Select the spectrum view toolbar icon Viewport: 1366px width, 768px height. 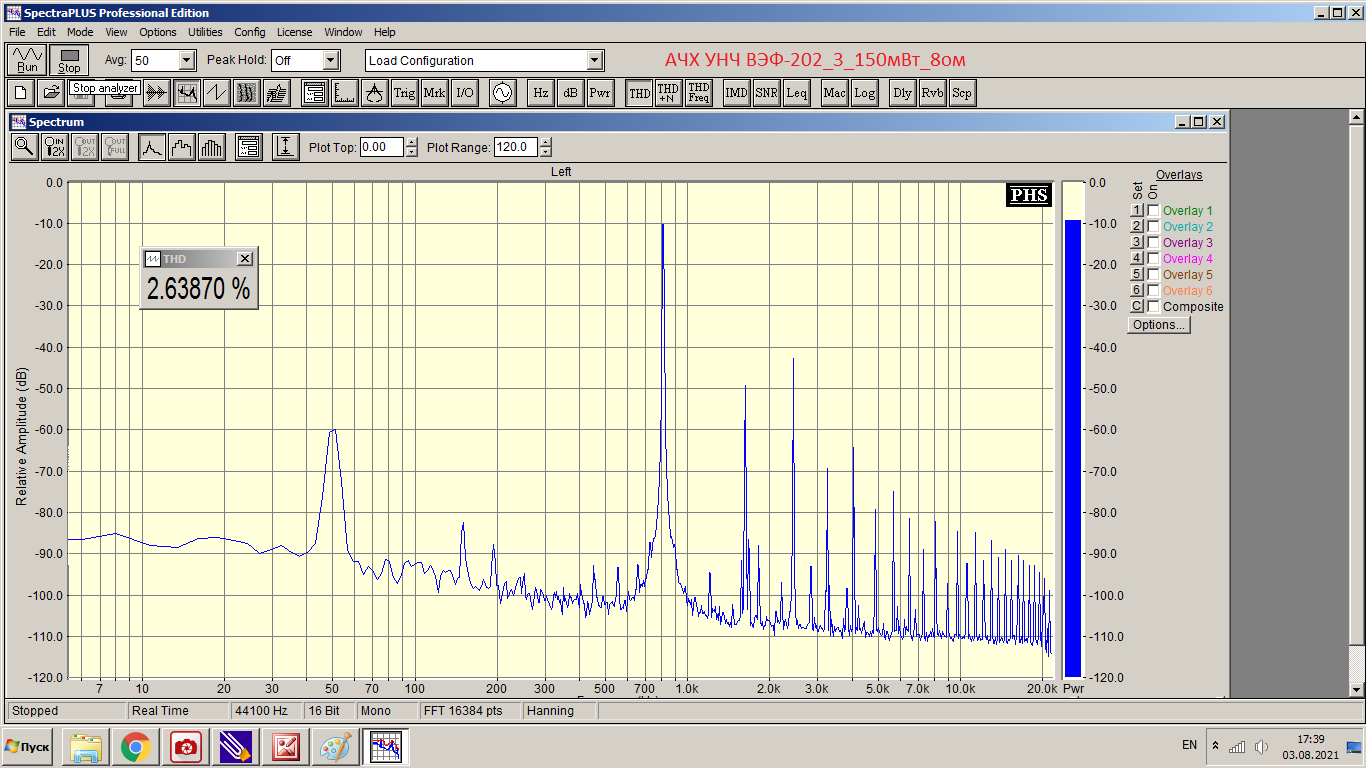pyautogui.click(x=187, y=93)
